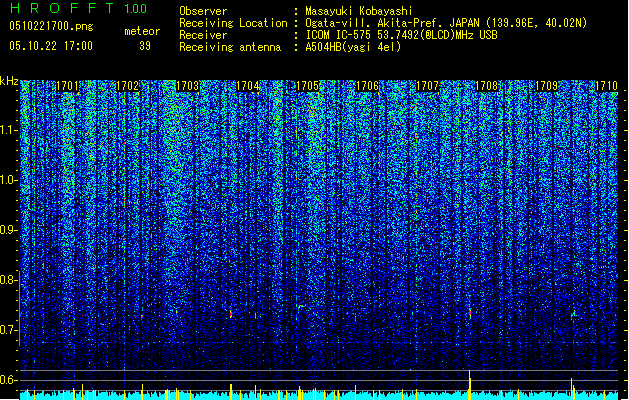Click the tallest yellow power spike near 1708

[x=469, y=385]
